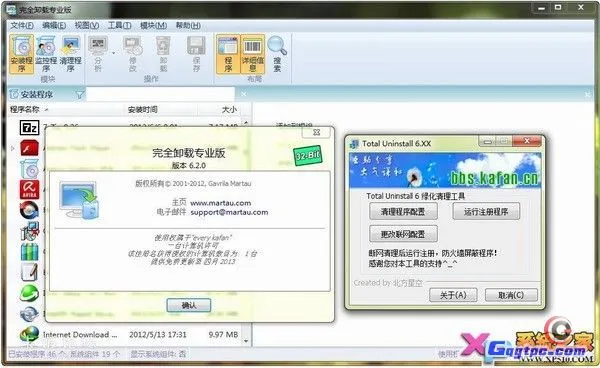Viewport: 600px width, 368px height.
Task: Click the 9.97 MB size cell
Action: [223, 335]
